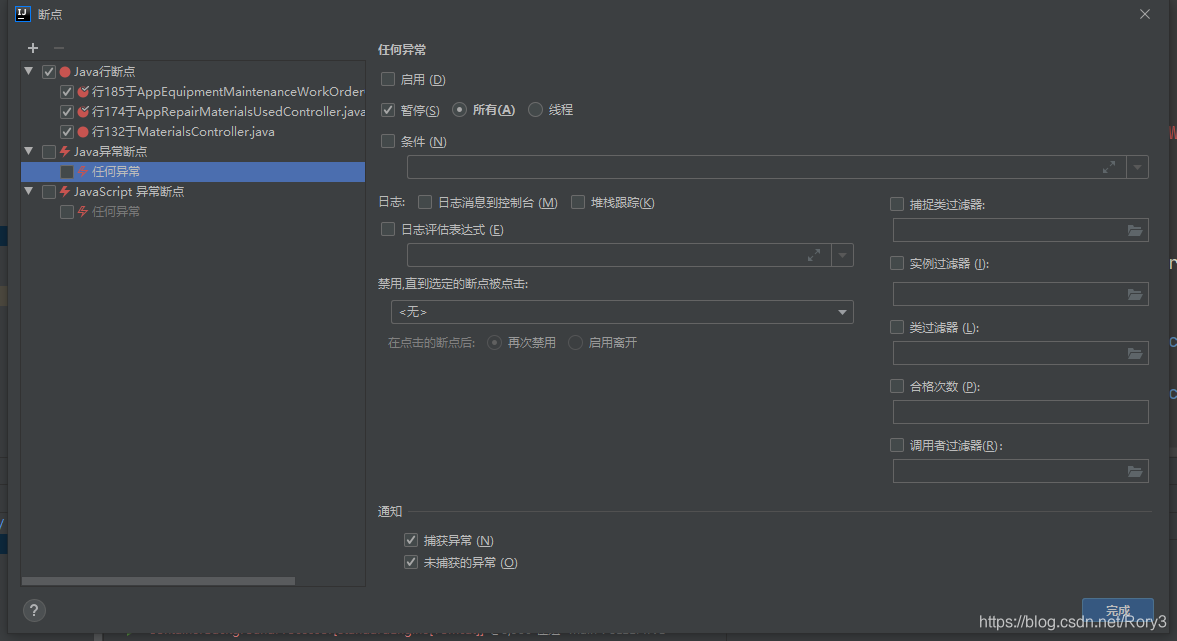1177x641 pixels.
Task: Select 行174于AppRepairMaterialsUsedController.java breakpoint
Action: (x=228, y=112)
